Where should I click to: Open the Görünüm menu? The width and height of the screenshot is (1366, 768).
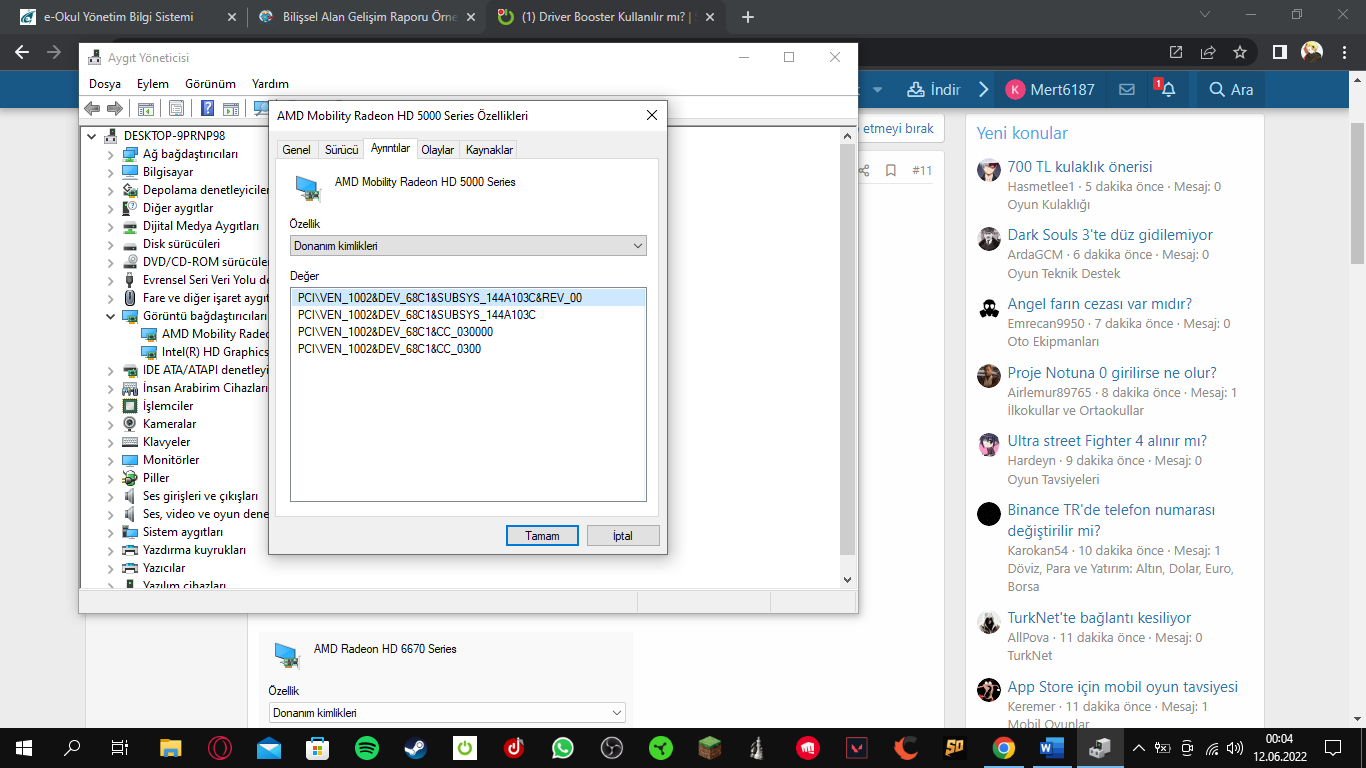210,84
